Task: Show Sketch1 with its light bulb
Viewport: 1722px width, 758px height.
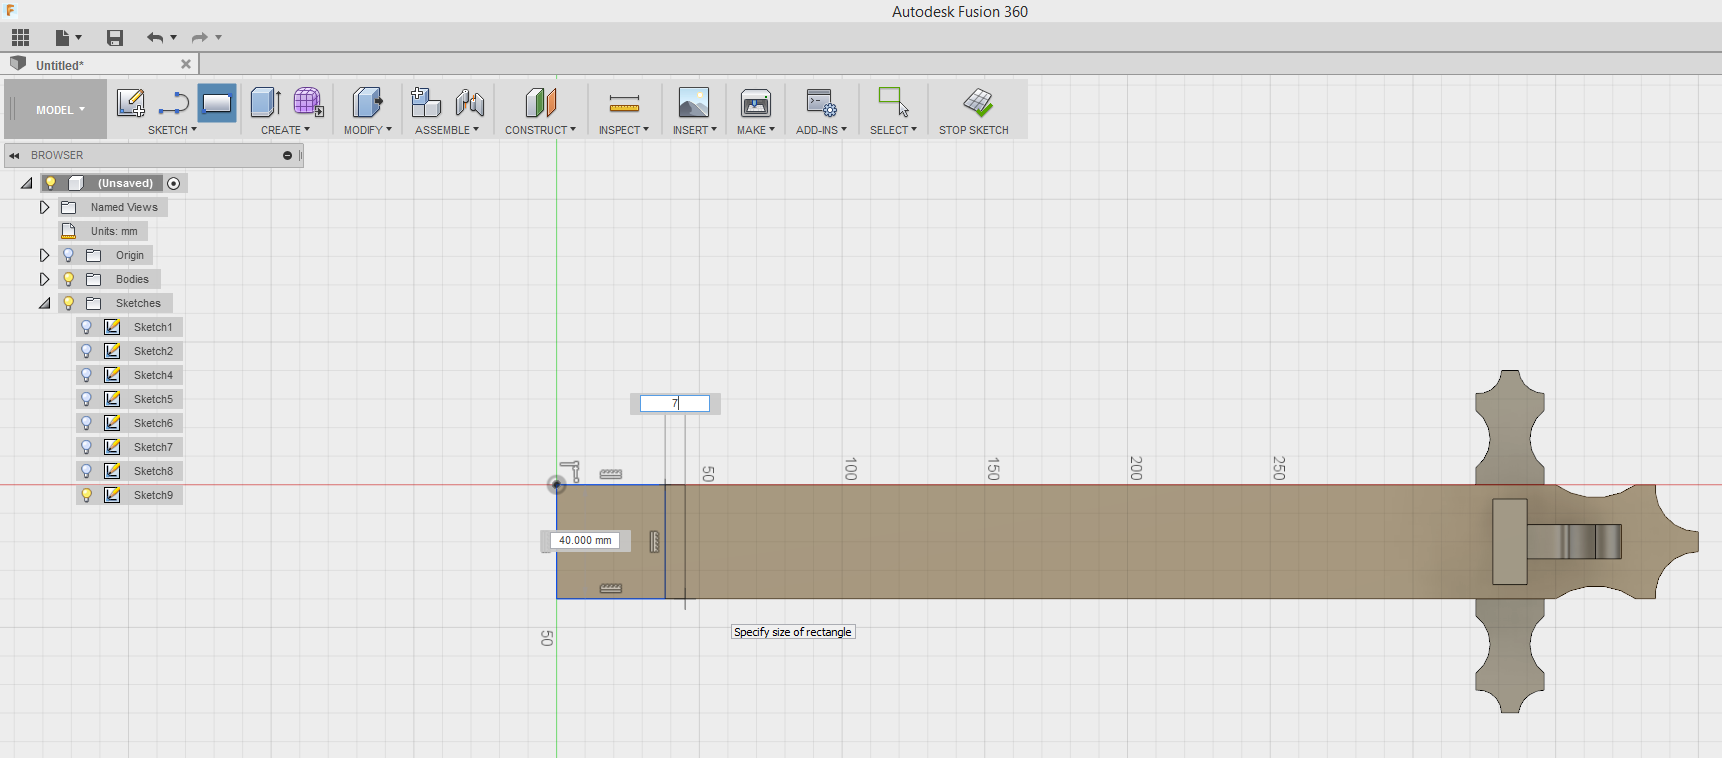Action: (87, 327)
